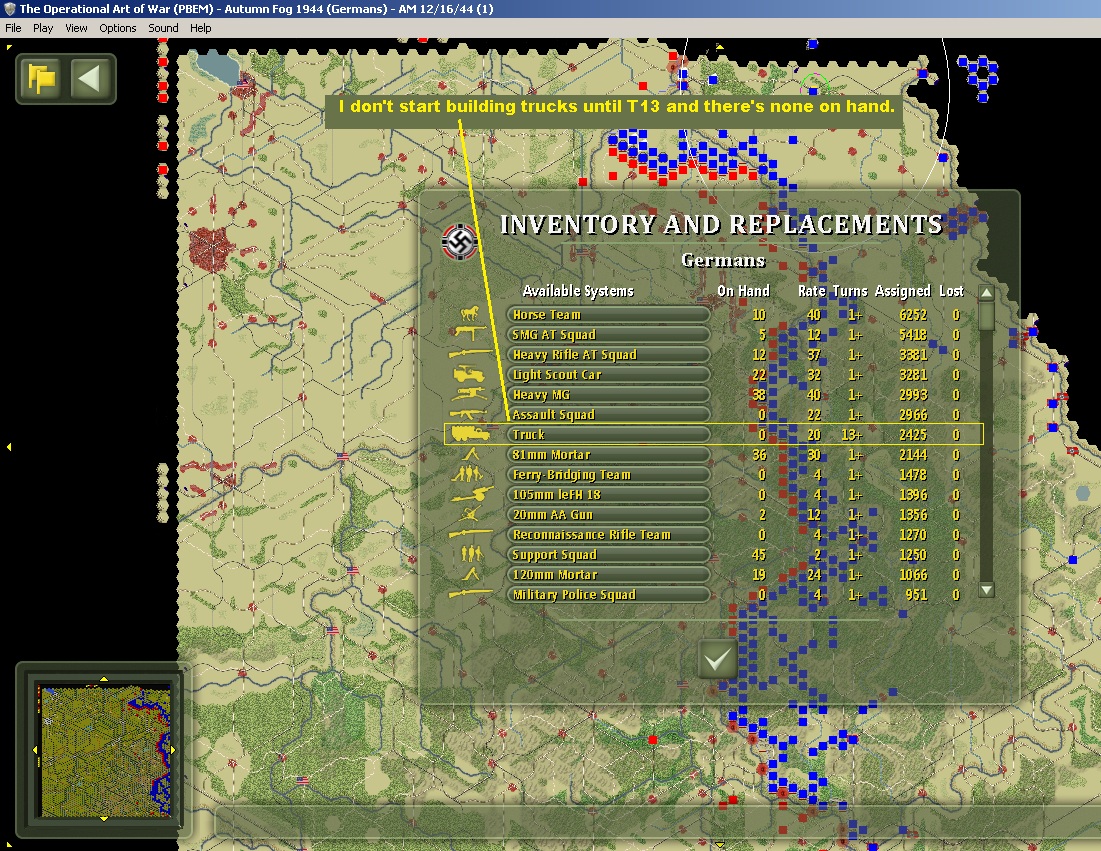This screenshot has height=851, width=1101.
Task: Select the Support Squad button
Action: pyautogui.click(x=608, y=555)
